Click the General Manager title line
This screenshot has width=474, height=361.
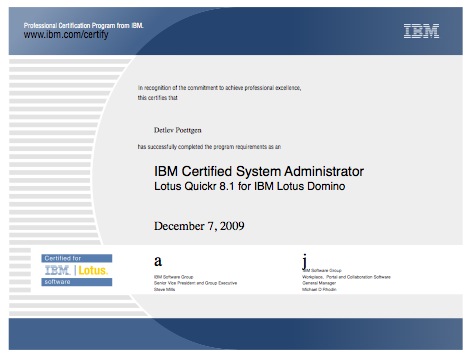[x=319, y=283]
